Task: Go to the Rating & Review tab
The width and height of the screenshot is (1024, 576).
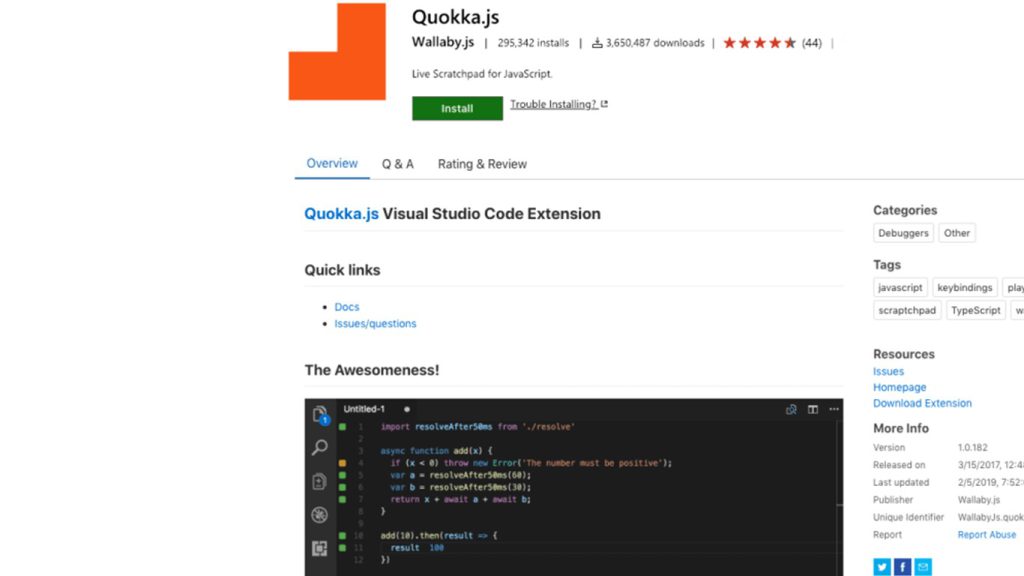Action: 482,164
